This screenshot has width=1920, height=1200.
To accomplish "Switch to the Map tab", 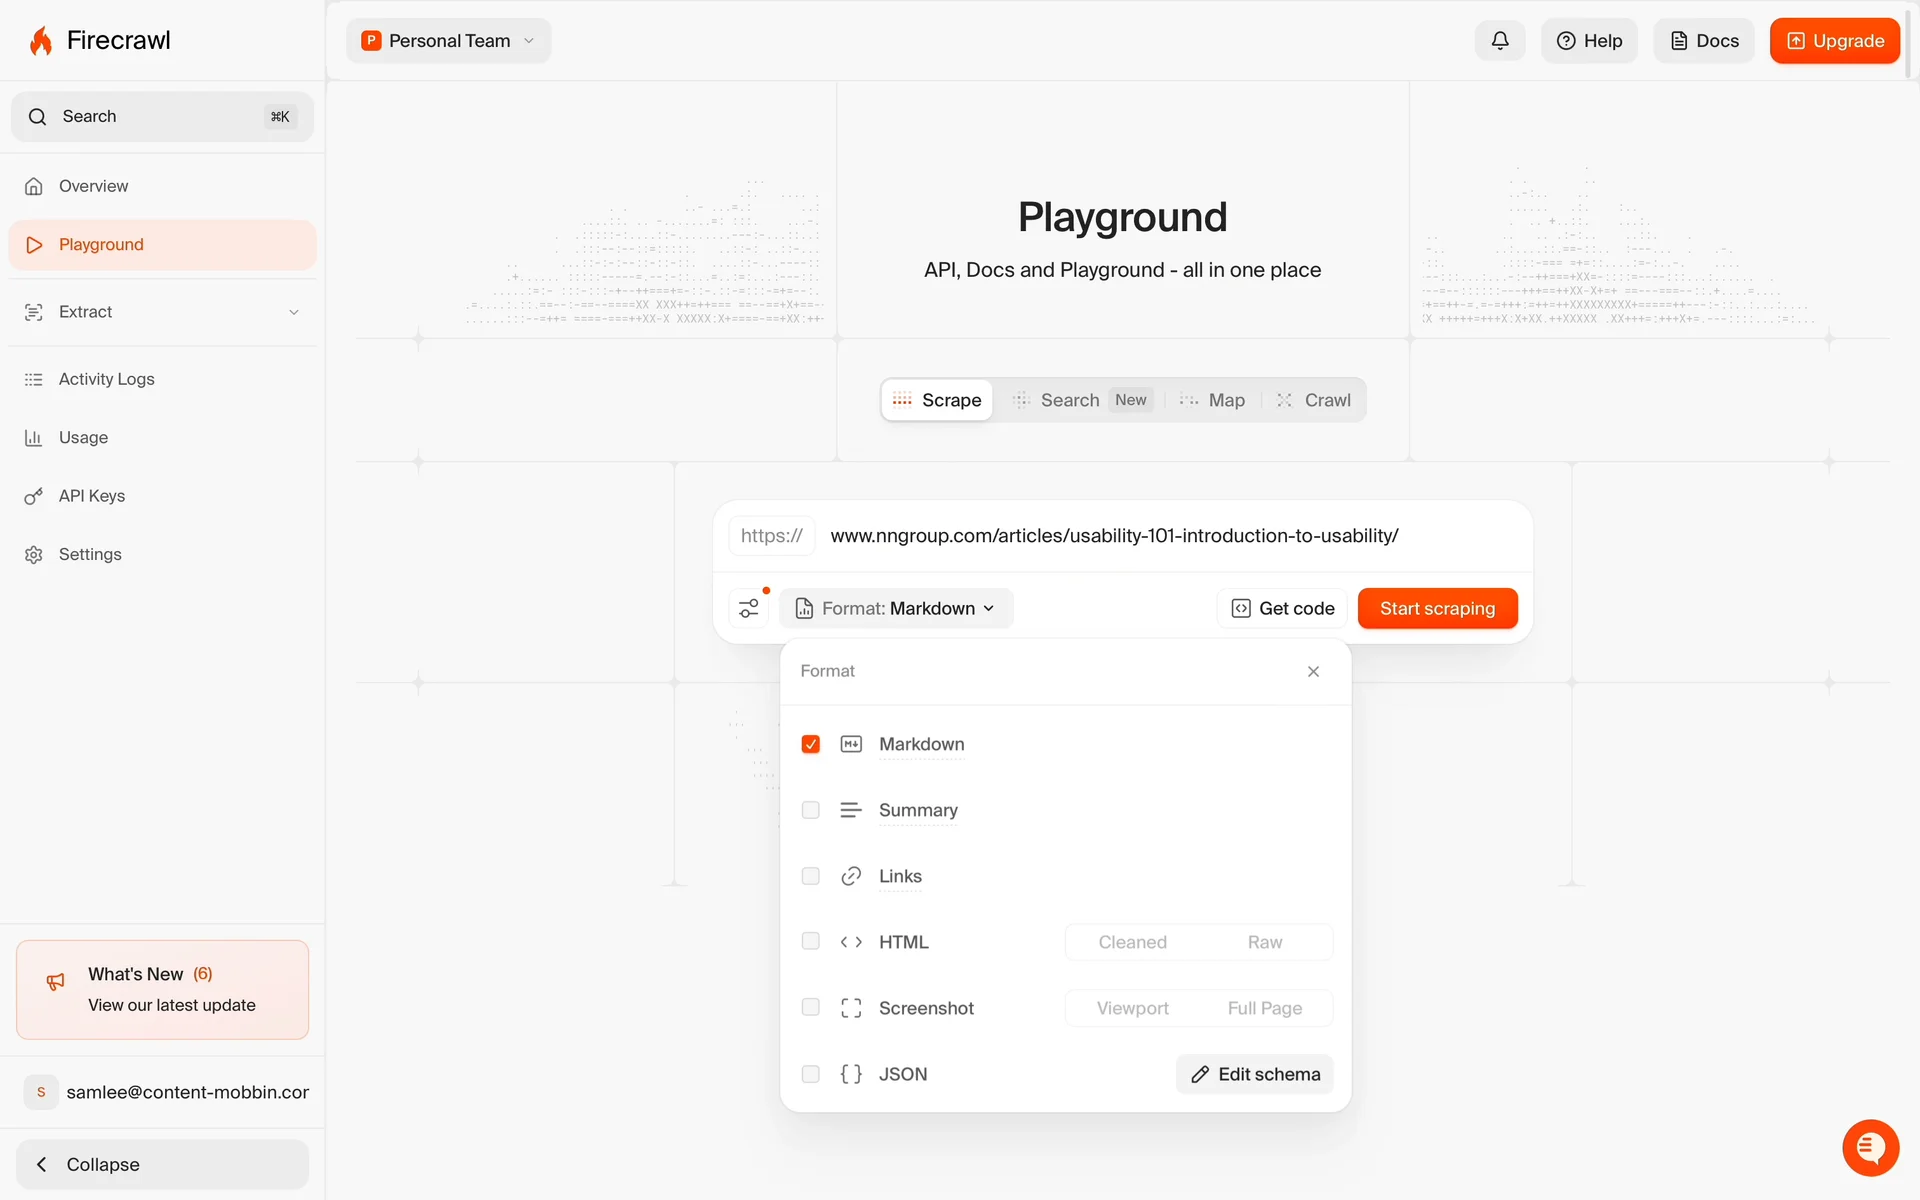I will (1214, 400).
